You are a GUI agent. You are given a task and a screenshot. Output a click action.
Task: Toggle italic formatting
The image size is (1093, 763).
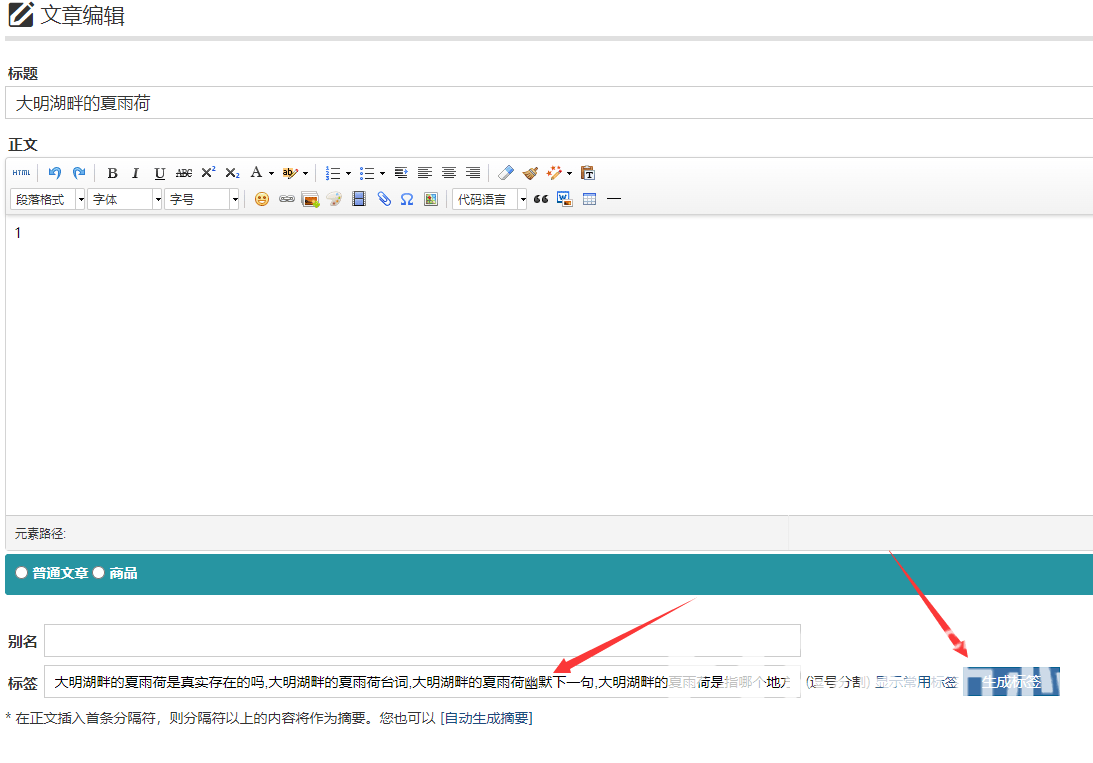(135, 173)
